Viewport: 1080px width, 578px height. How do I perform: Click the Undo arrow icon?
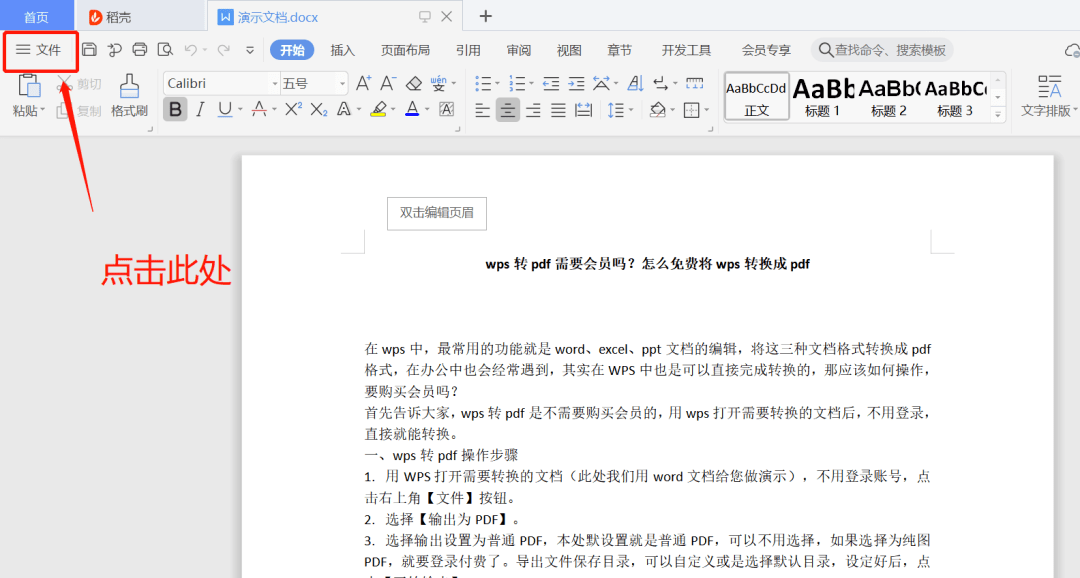point(191,50)
